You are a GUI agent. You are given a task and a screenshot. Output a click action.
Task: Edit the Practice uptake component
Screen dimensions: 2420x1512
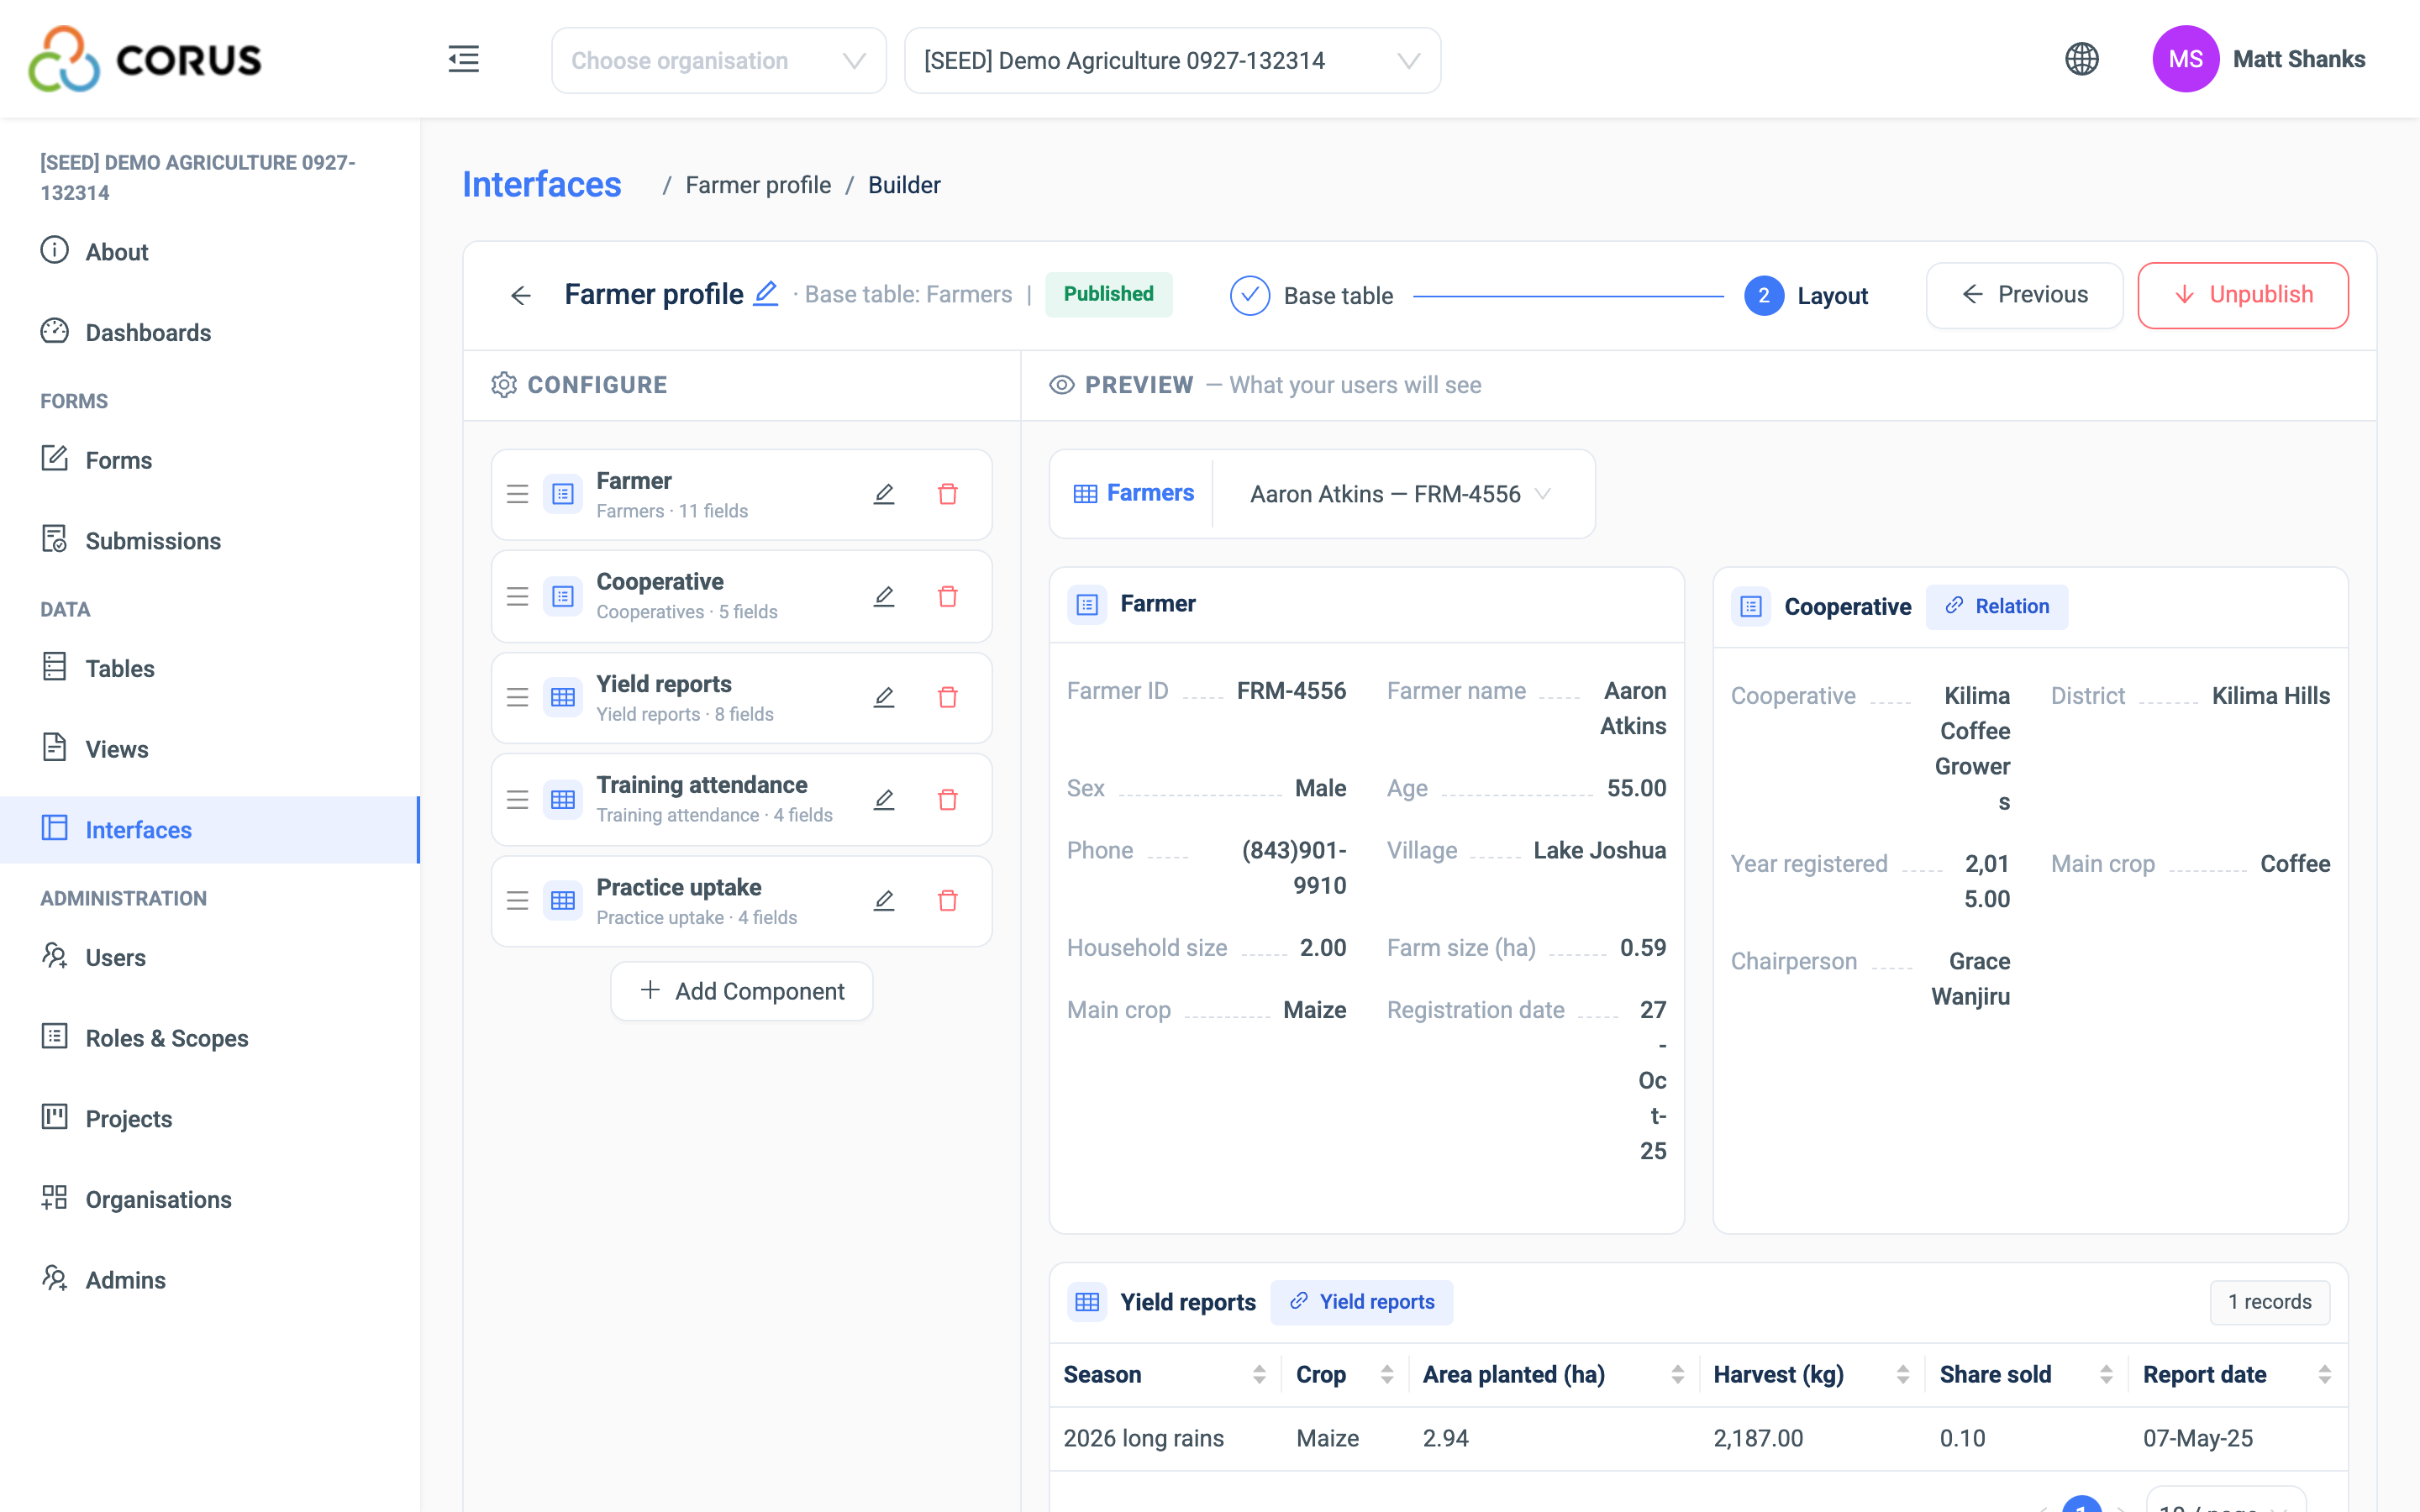click(x=884, y=901)
